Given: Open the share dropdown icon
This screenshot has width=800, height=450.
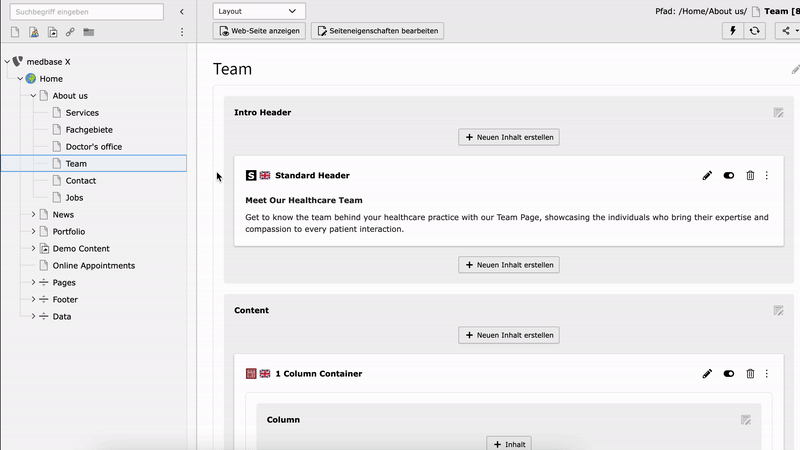Looking at the screenshot, I should coord(788,31).
